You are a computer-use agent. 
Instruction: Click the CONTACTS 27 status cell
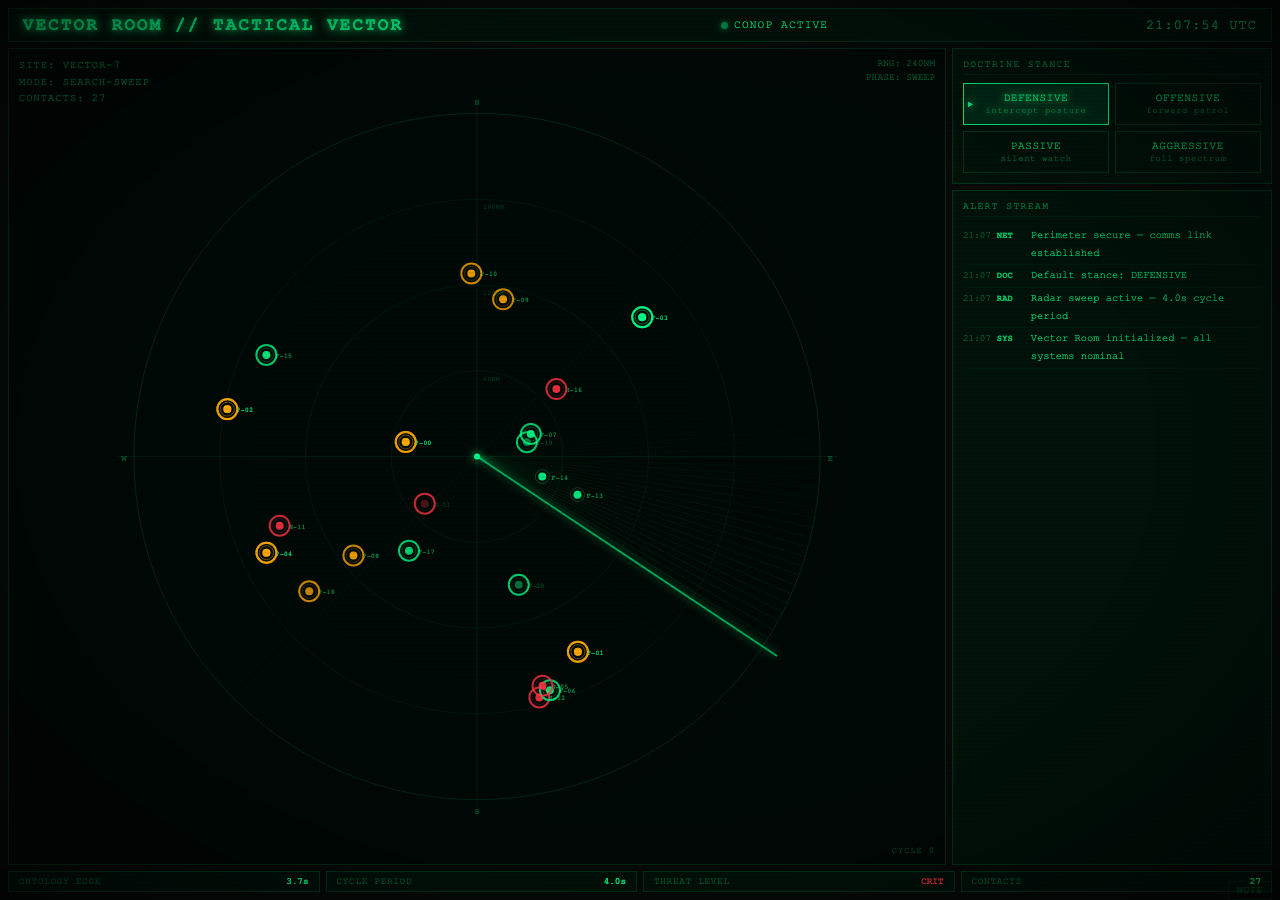pos(1116,882)
